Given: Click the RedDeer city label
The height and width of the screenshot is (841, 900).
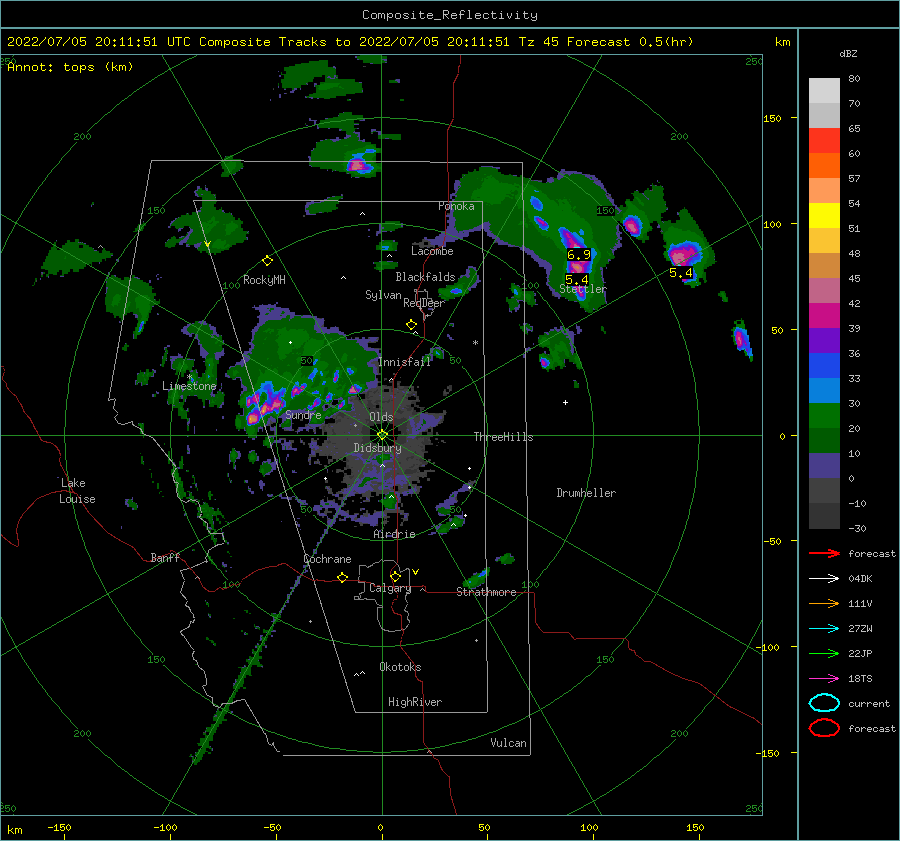Looking at the screenshot, I should click(x=424, y=303).
